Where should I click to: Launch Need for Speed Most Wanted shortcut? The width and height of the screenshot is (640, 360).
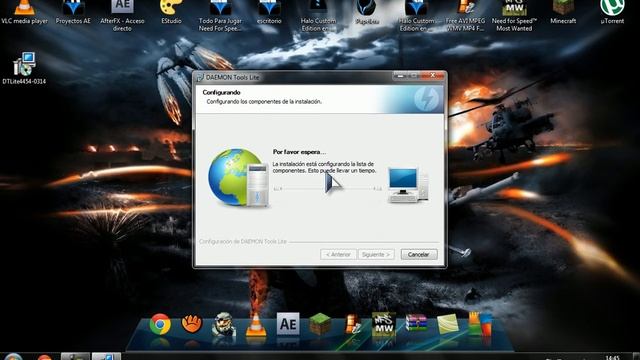(x=514, y=15)
